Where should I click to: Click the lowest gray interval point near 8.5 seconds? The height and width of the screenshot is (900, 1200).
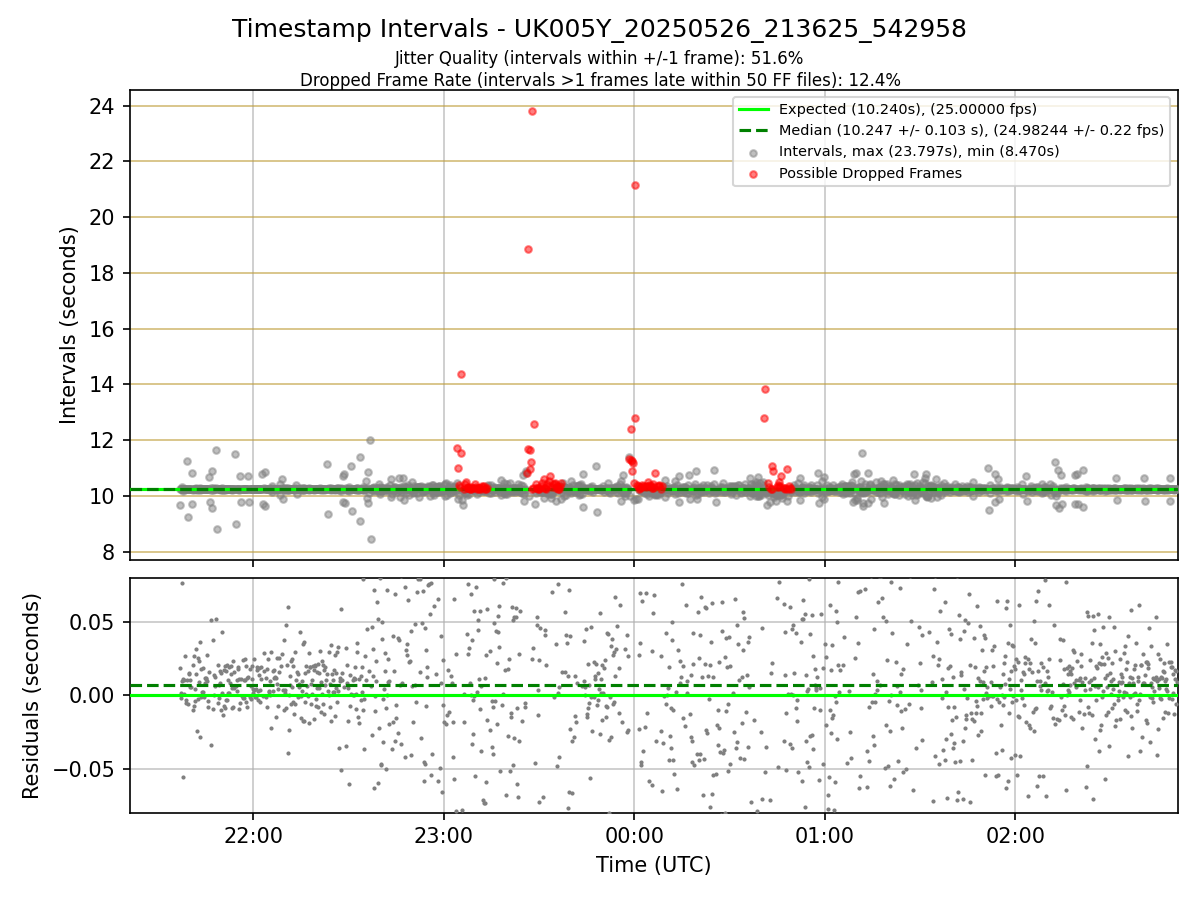pos(371,539)
